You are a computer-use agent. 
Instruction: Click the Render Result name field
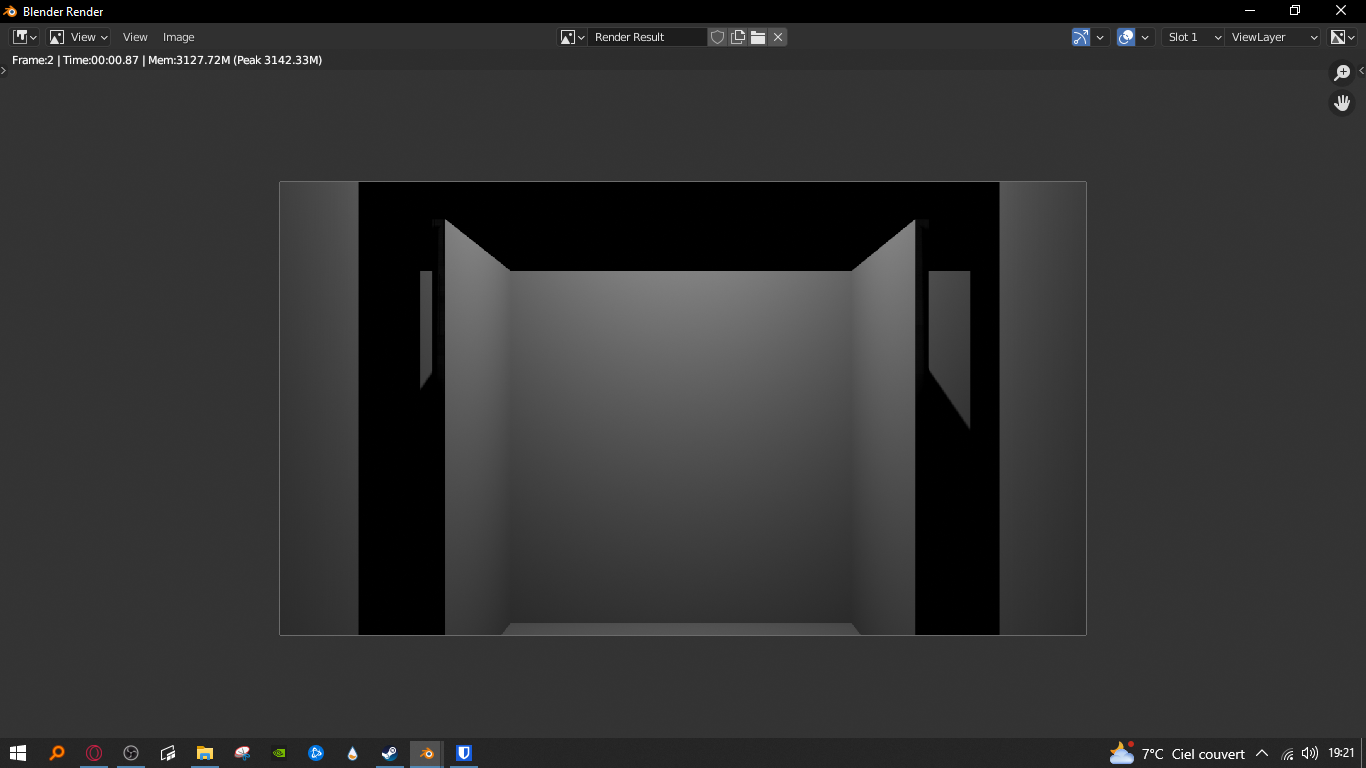[647, 37]
